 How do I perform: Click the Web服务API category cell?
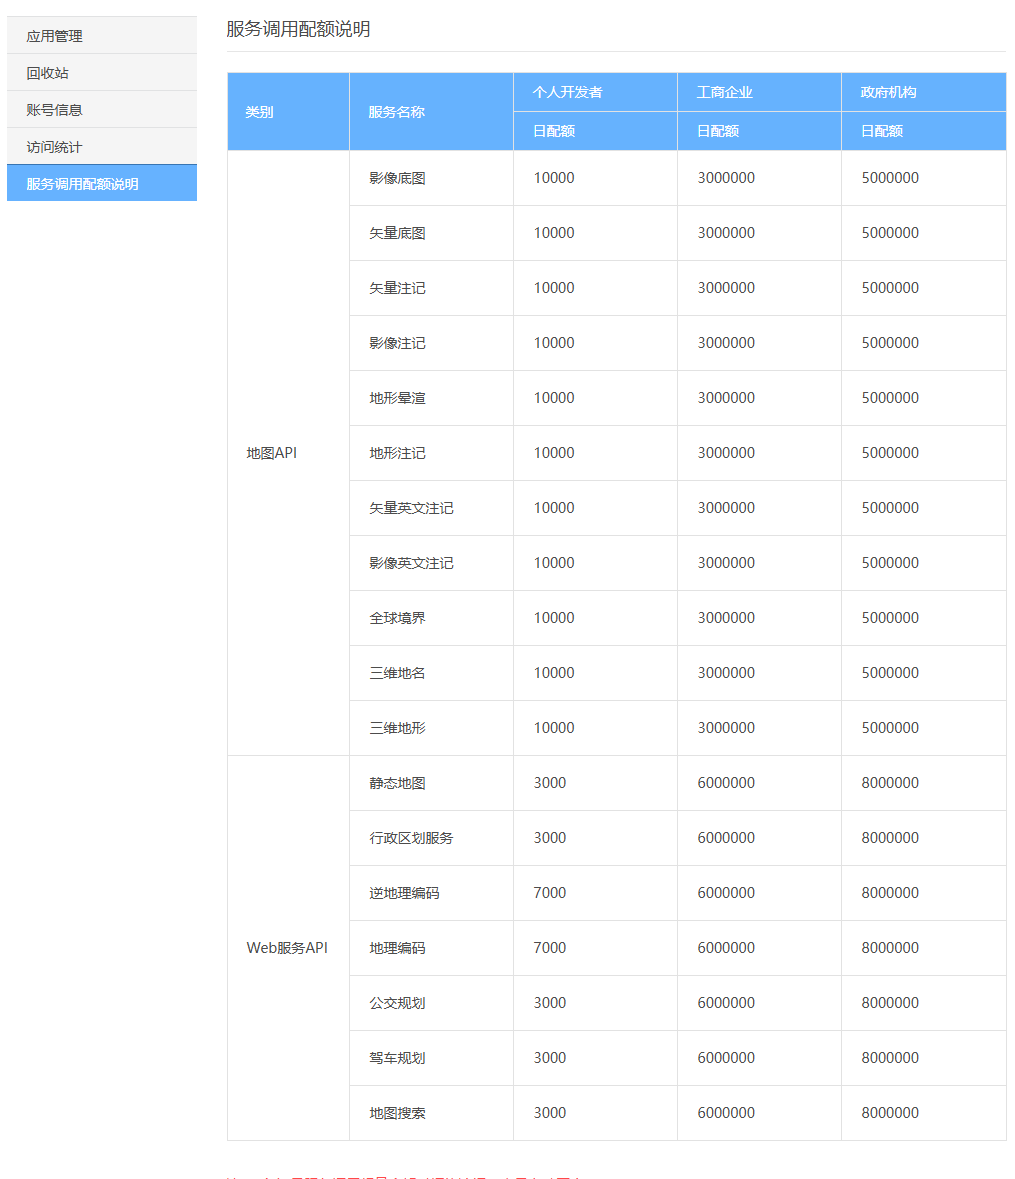[x=287, y=948]
